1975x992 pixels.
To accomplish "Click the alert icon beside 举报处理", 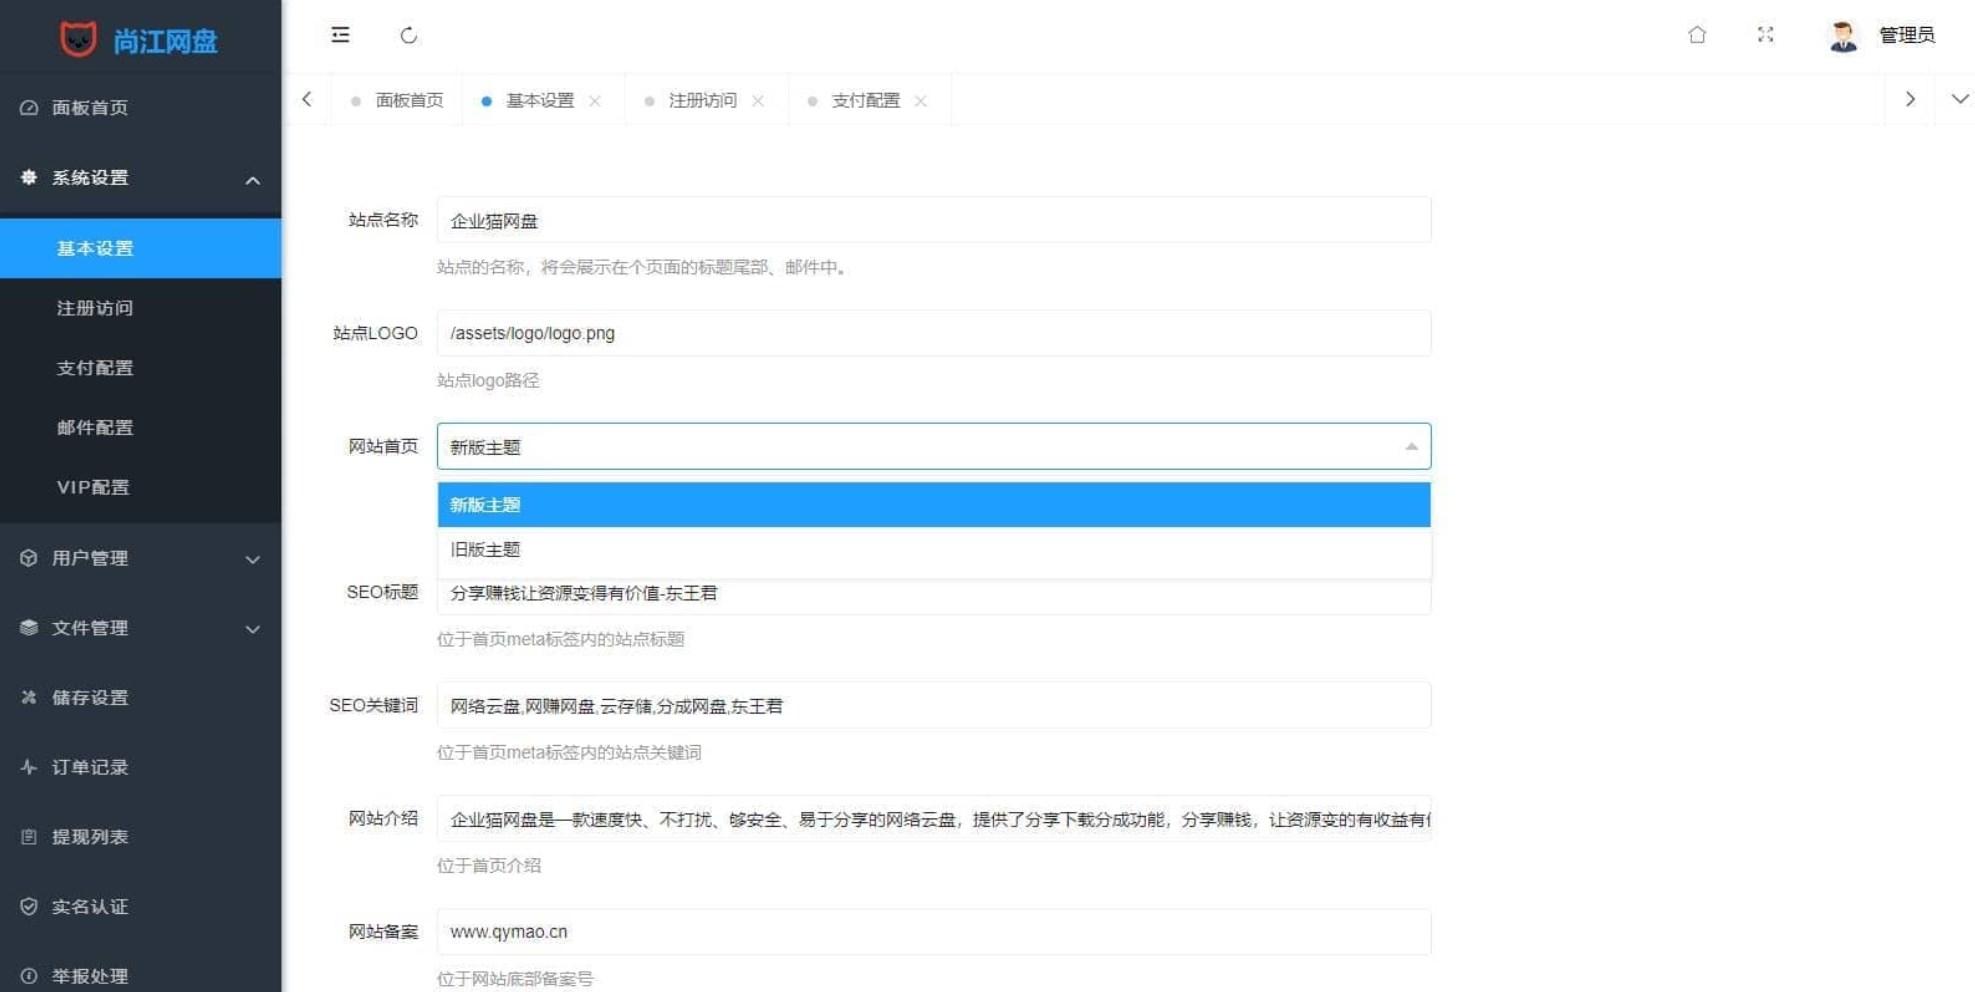I will pos(29,976).
